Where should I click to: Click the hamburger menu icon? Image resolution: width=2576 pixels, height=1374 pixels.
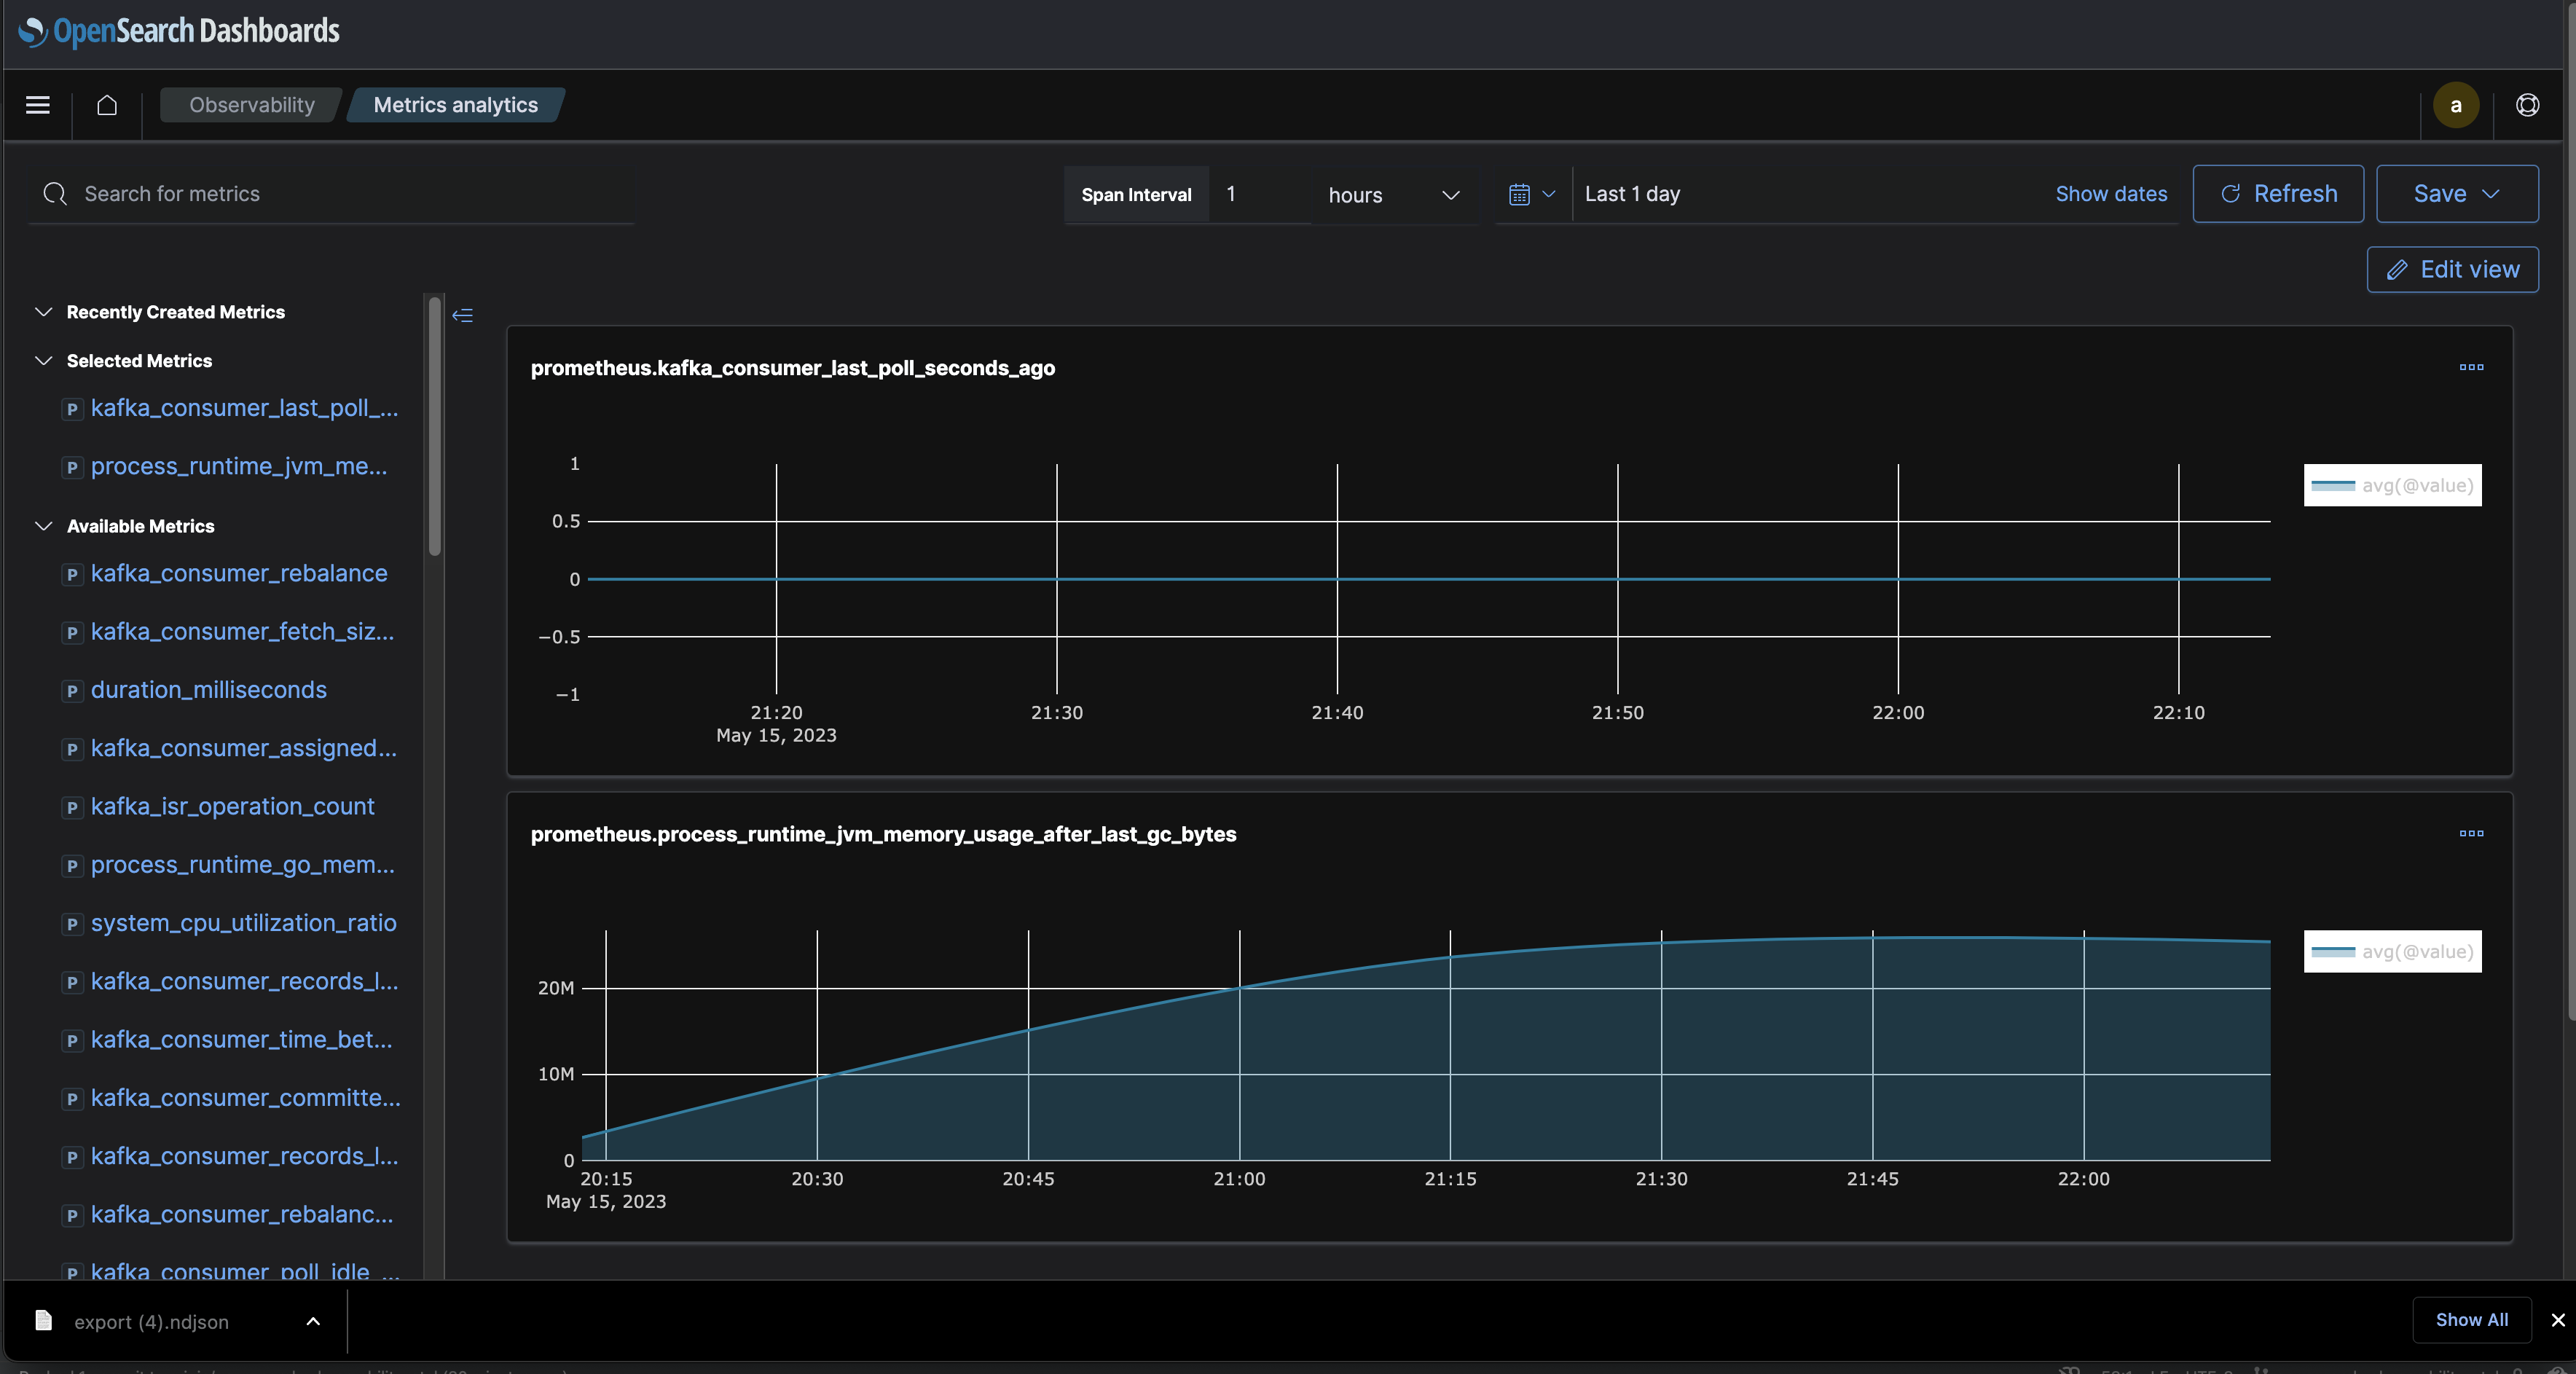pos(36,104)
